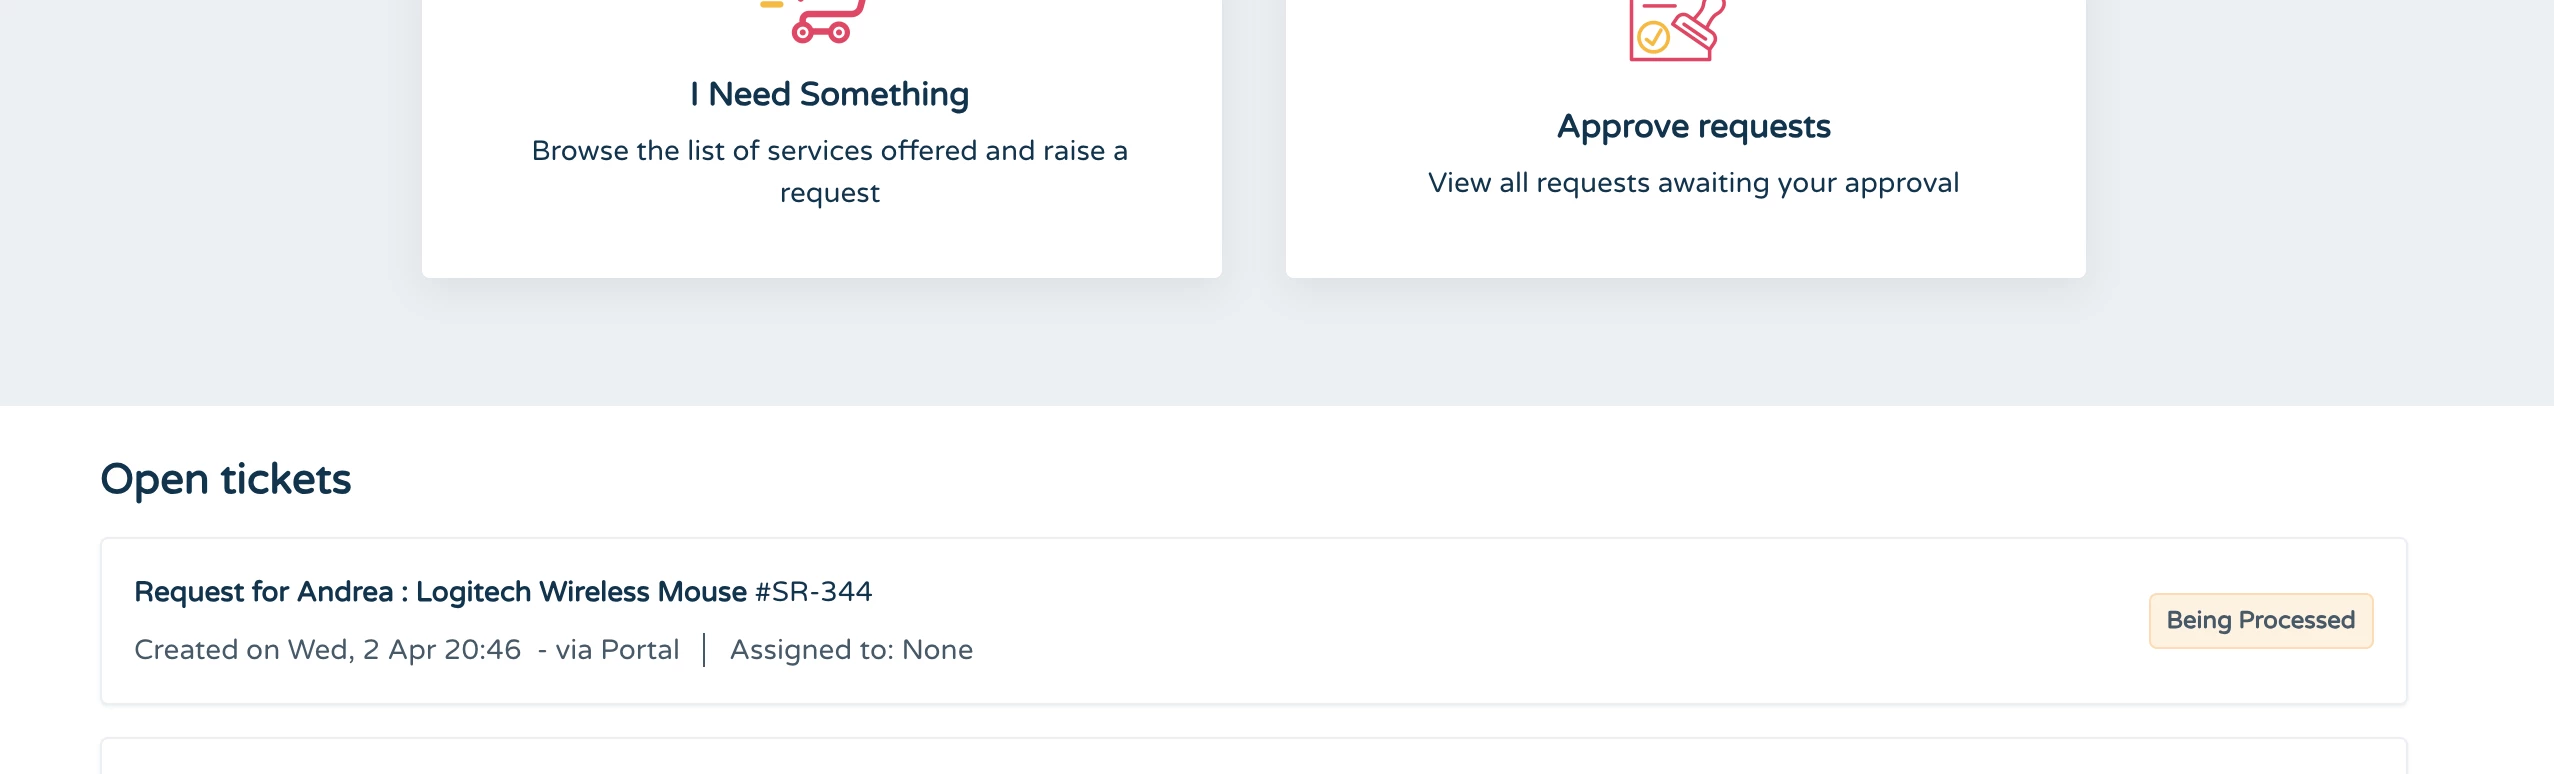This screenshot has width=2554, height=774.
Task: Click the Open tickets section heading
Action: click(x=225, y=479)
